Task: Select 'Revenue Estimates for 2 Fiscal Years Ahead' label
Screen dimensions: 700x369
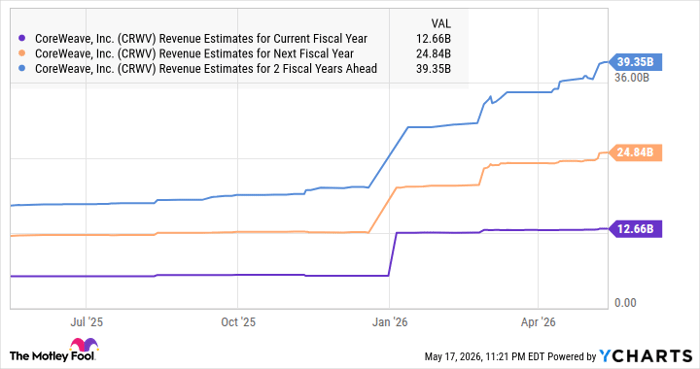Action: 206,68
